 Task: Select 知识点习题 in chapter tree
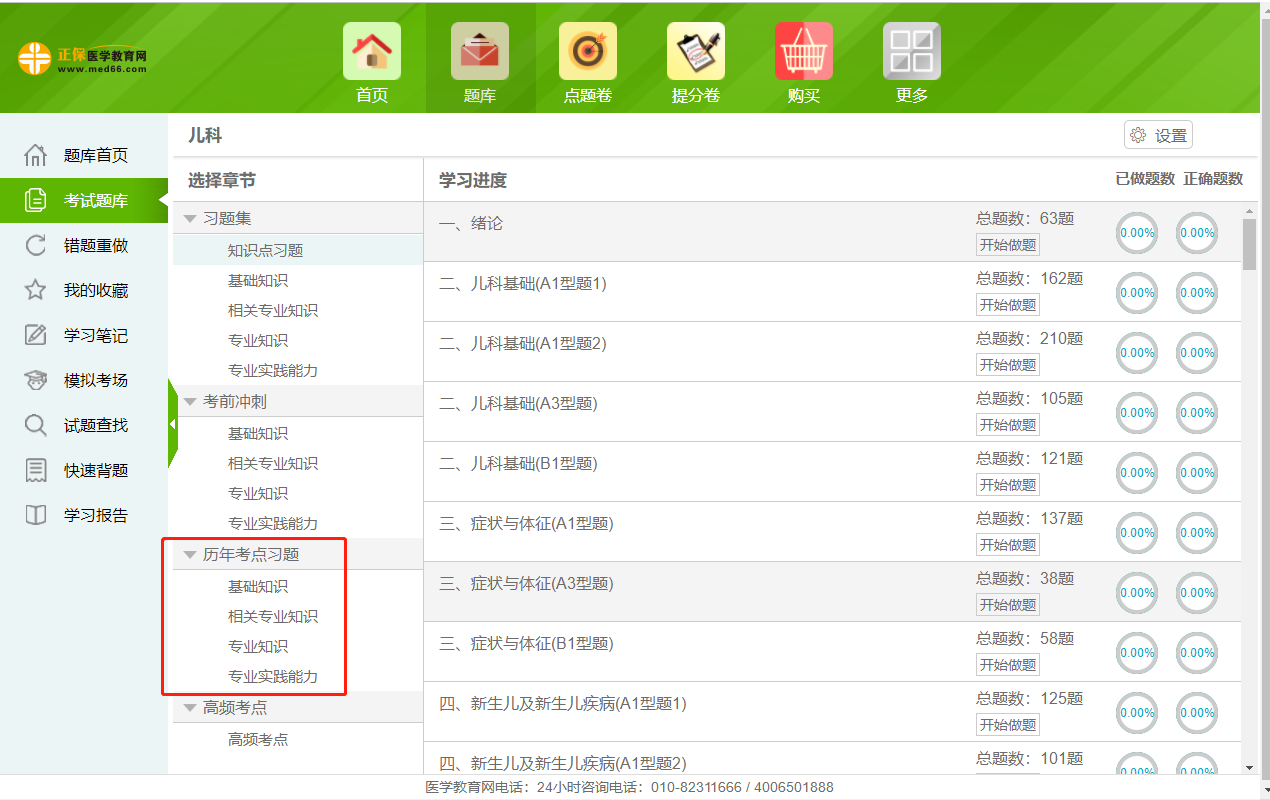coord(265,250)
